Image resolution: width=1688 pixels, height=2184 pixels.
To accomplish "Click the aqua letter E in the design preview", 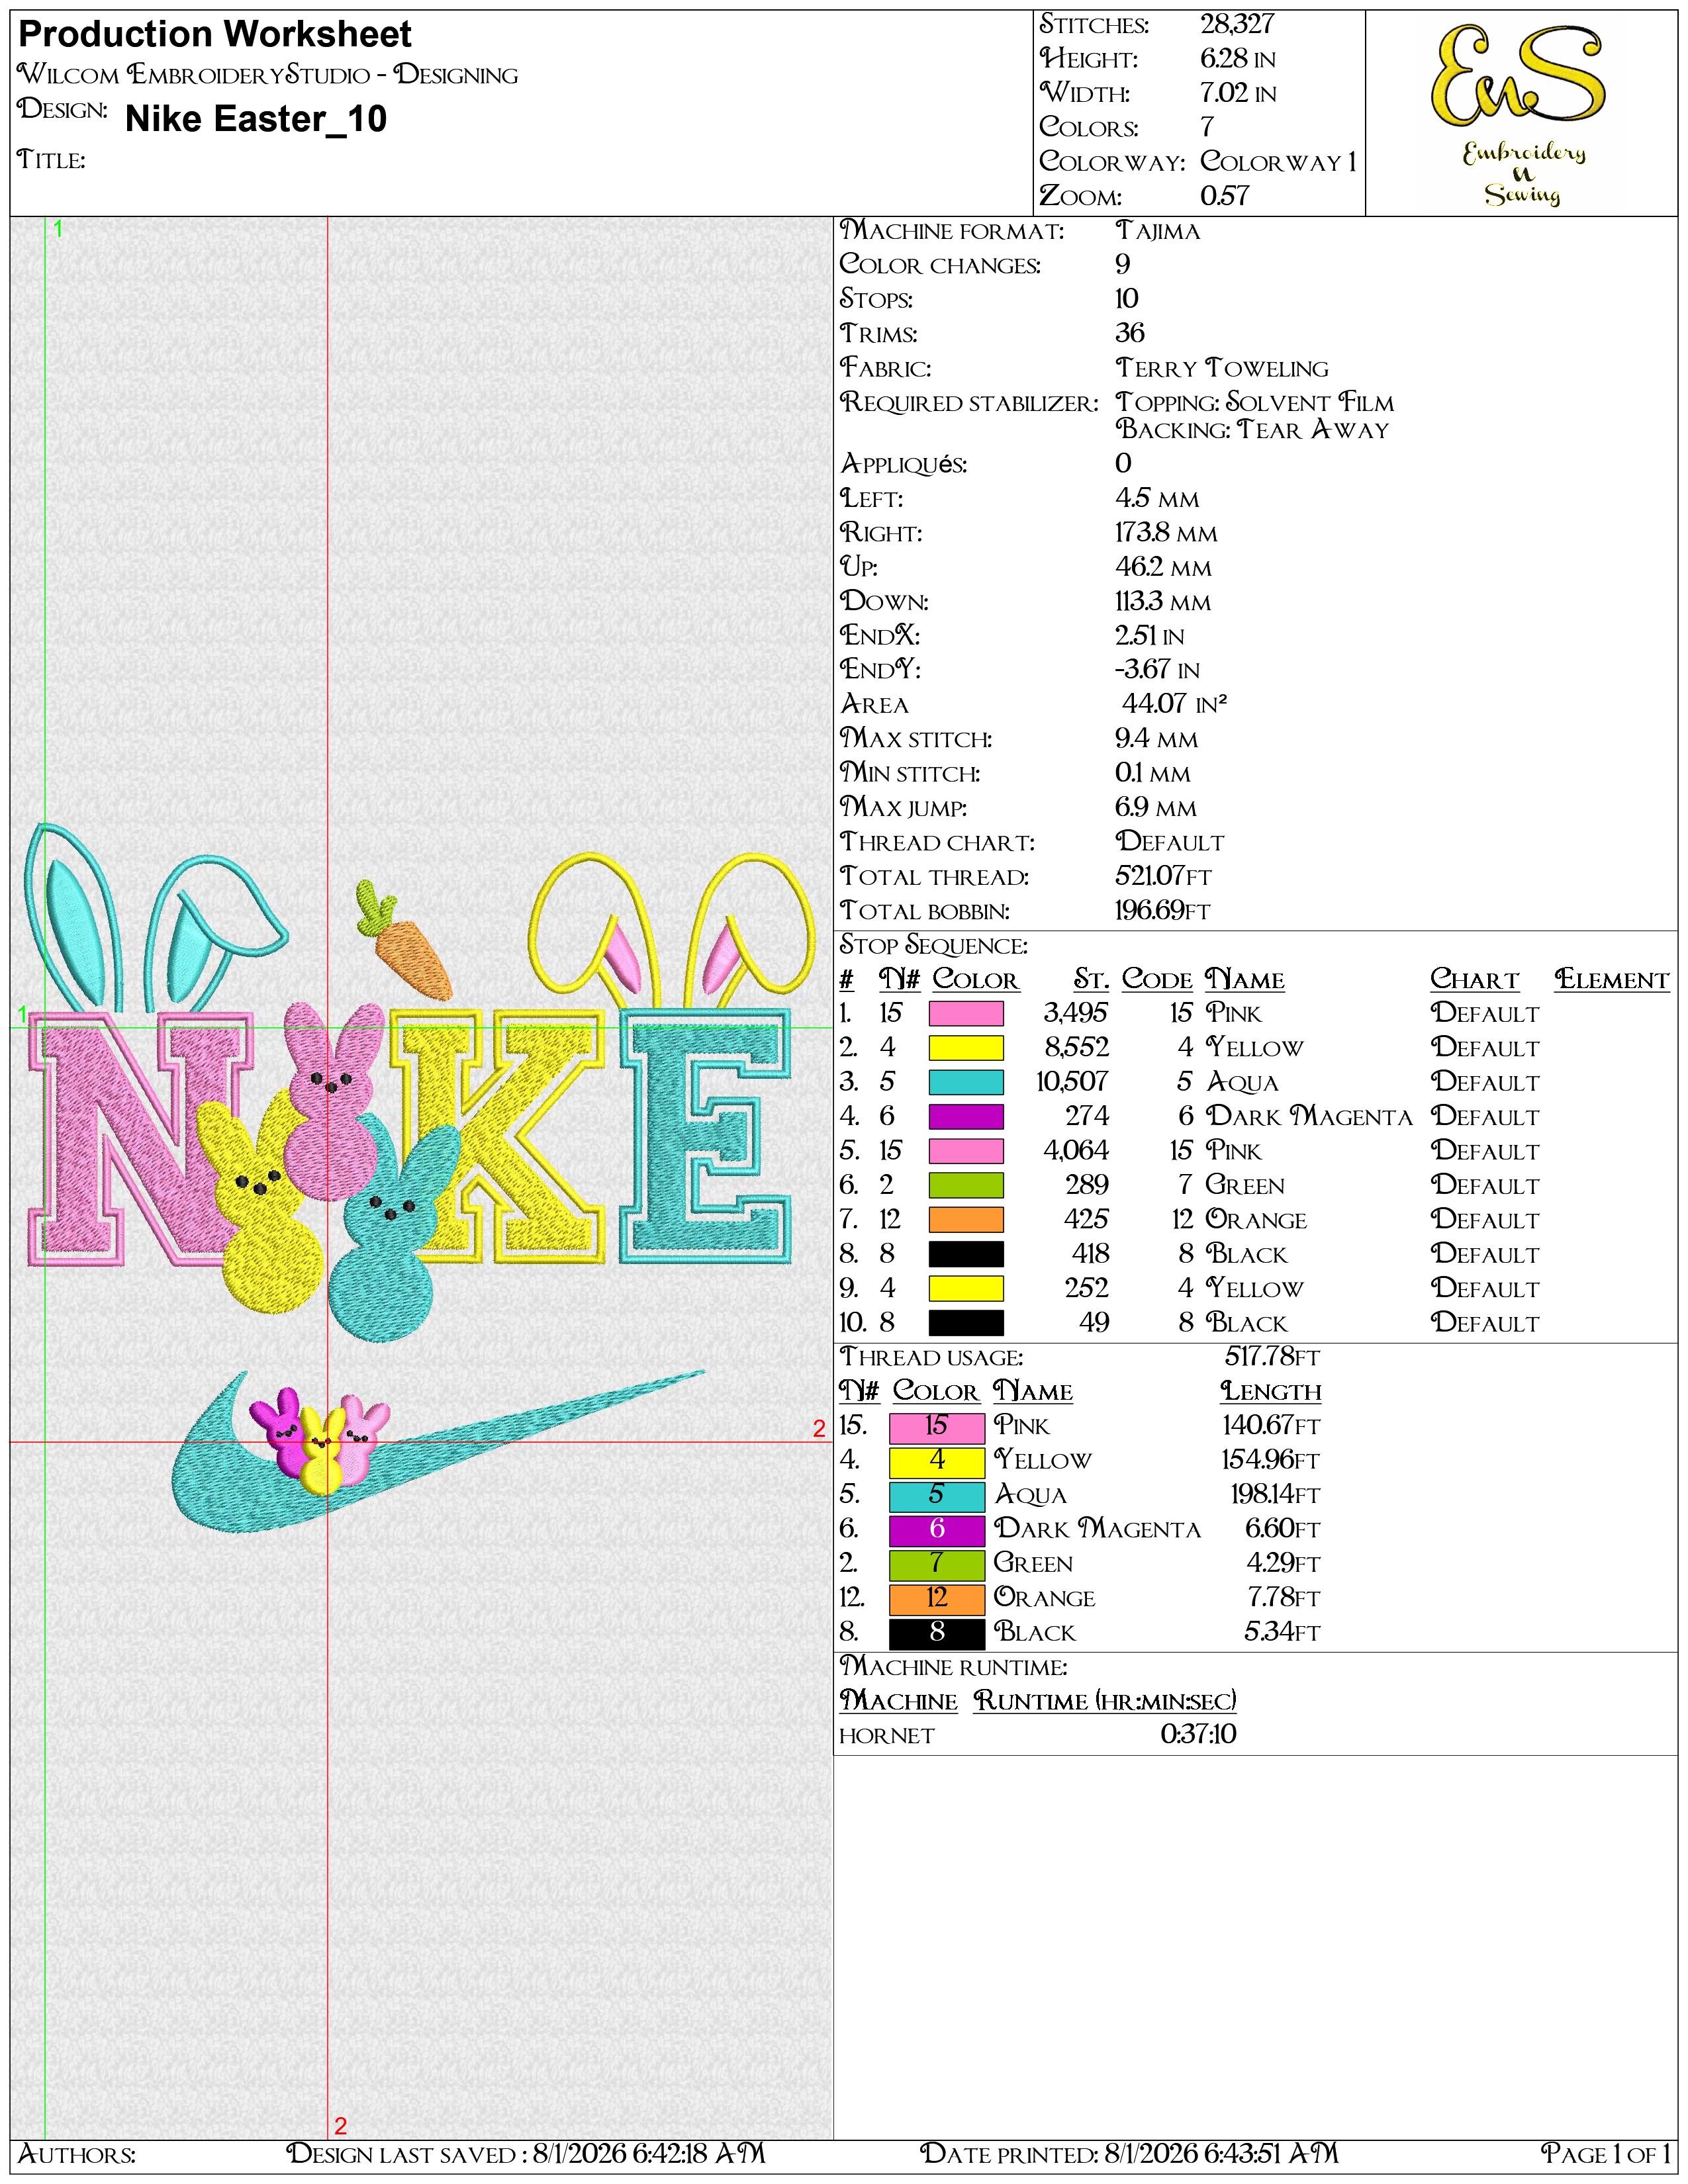I will click(x=705, y=1135).
